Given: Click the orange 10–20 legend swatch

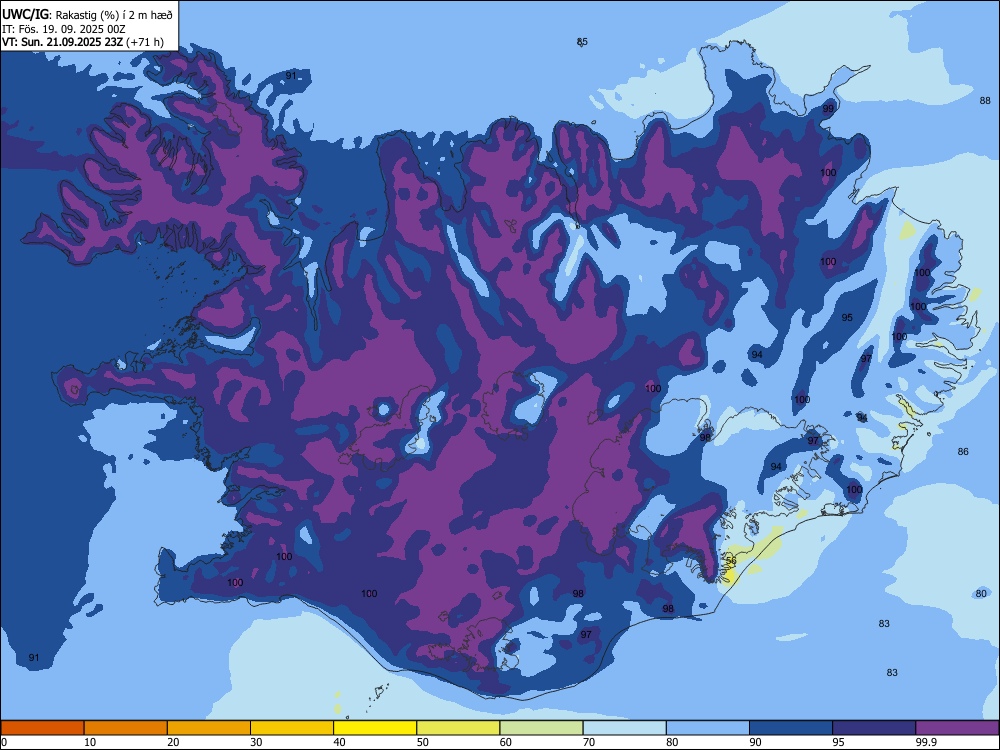Looking at the screenshot, I should (x=126, y=728).
